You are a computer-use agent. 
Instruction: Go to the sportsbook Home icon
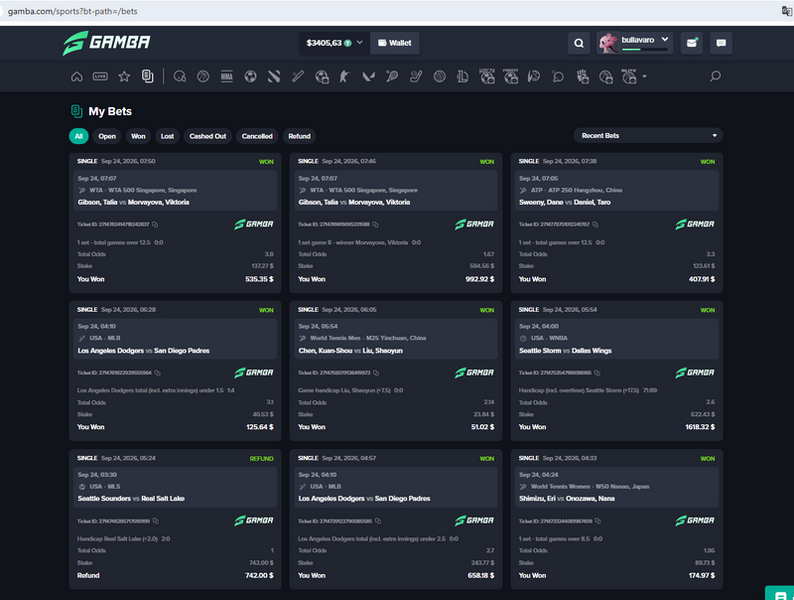coord(76,76)
